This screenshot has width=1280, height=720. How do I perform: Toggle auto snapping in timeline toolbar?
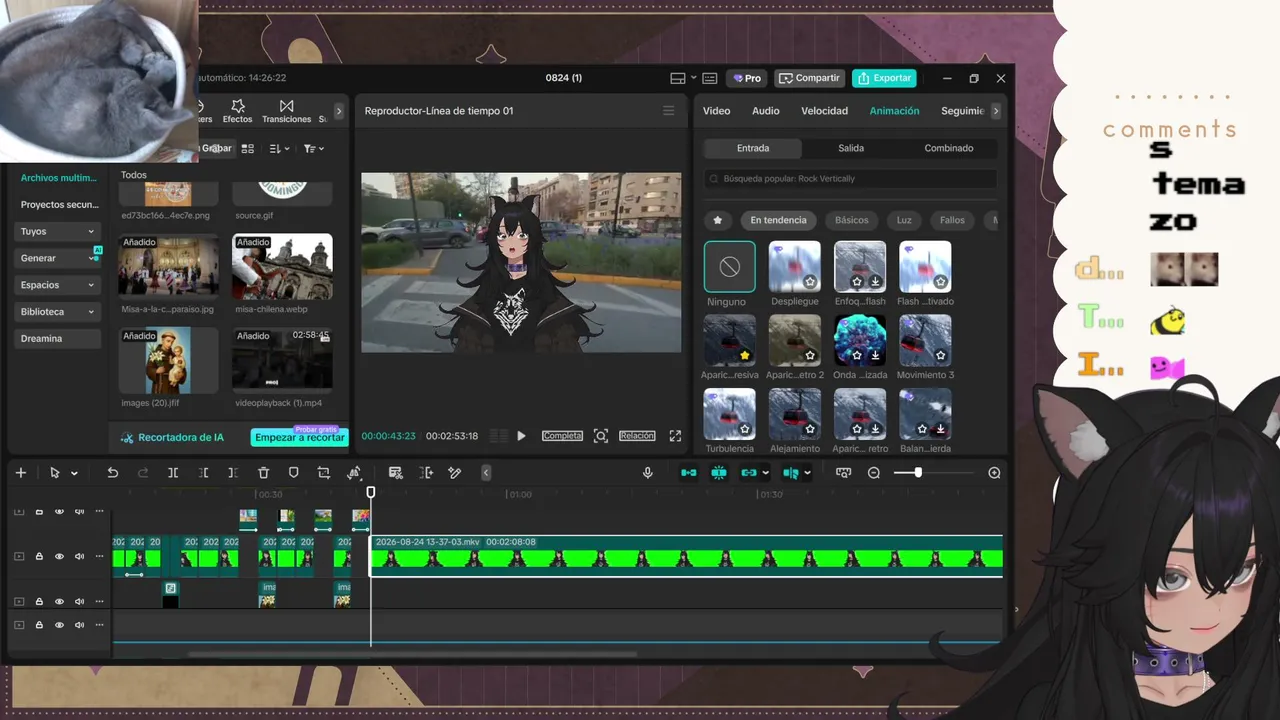[x=719, y=473]
